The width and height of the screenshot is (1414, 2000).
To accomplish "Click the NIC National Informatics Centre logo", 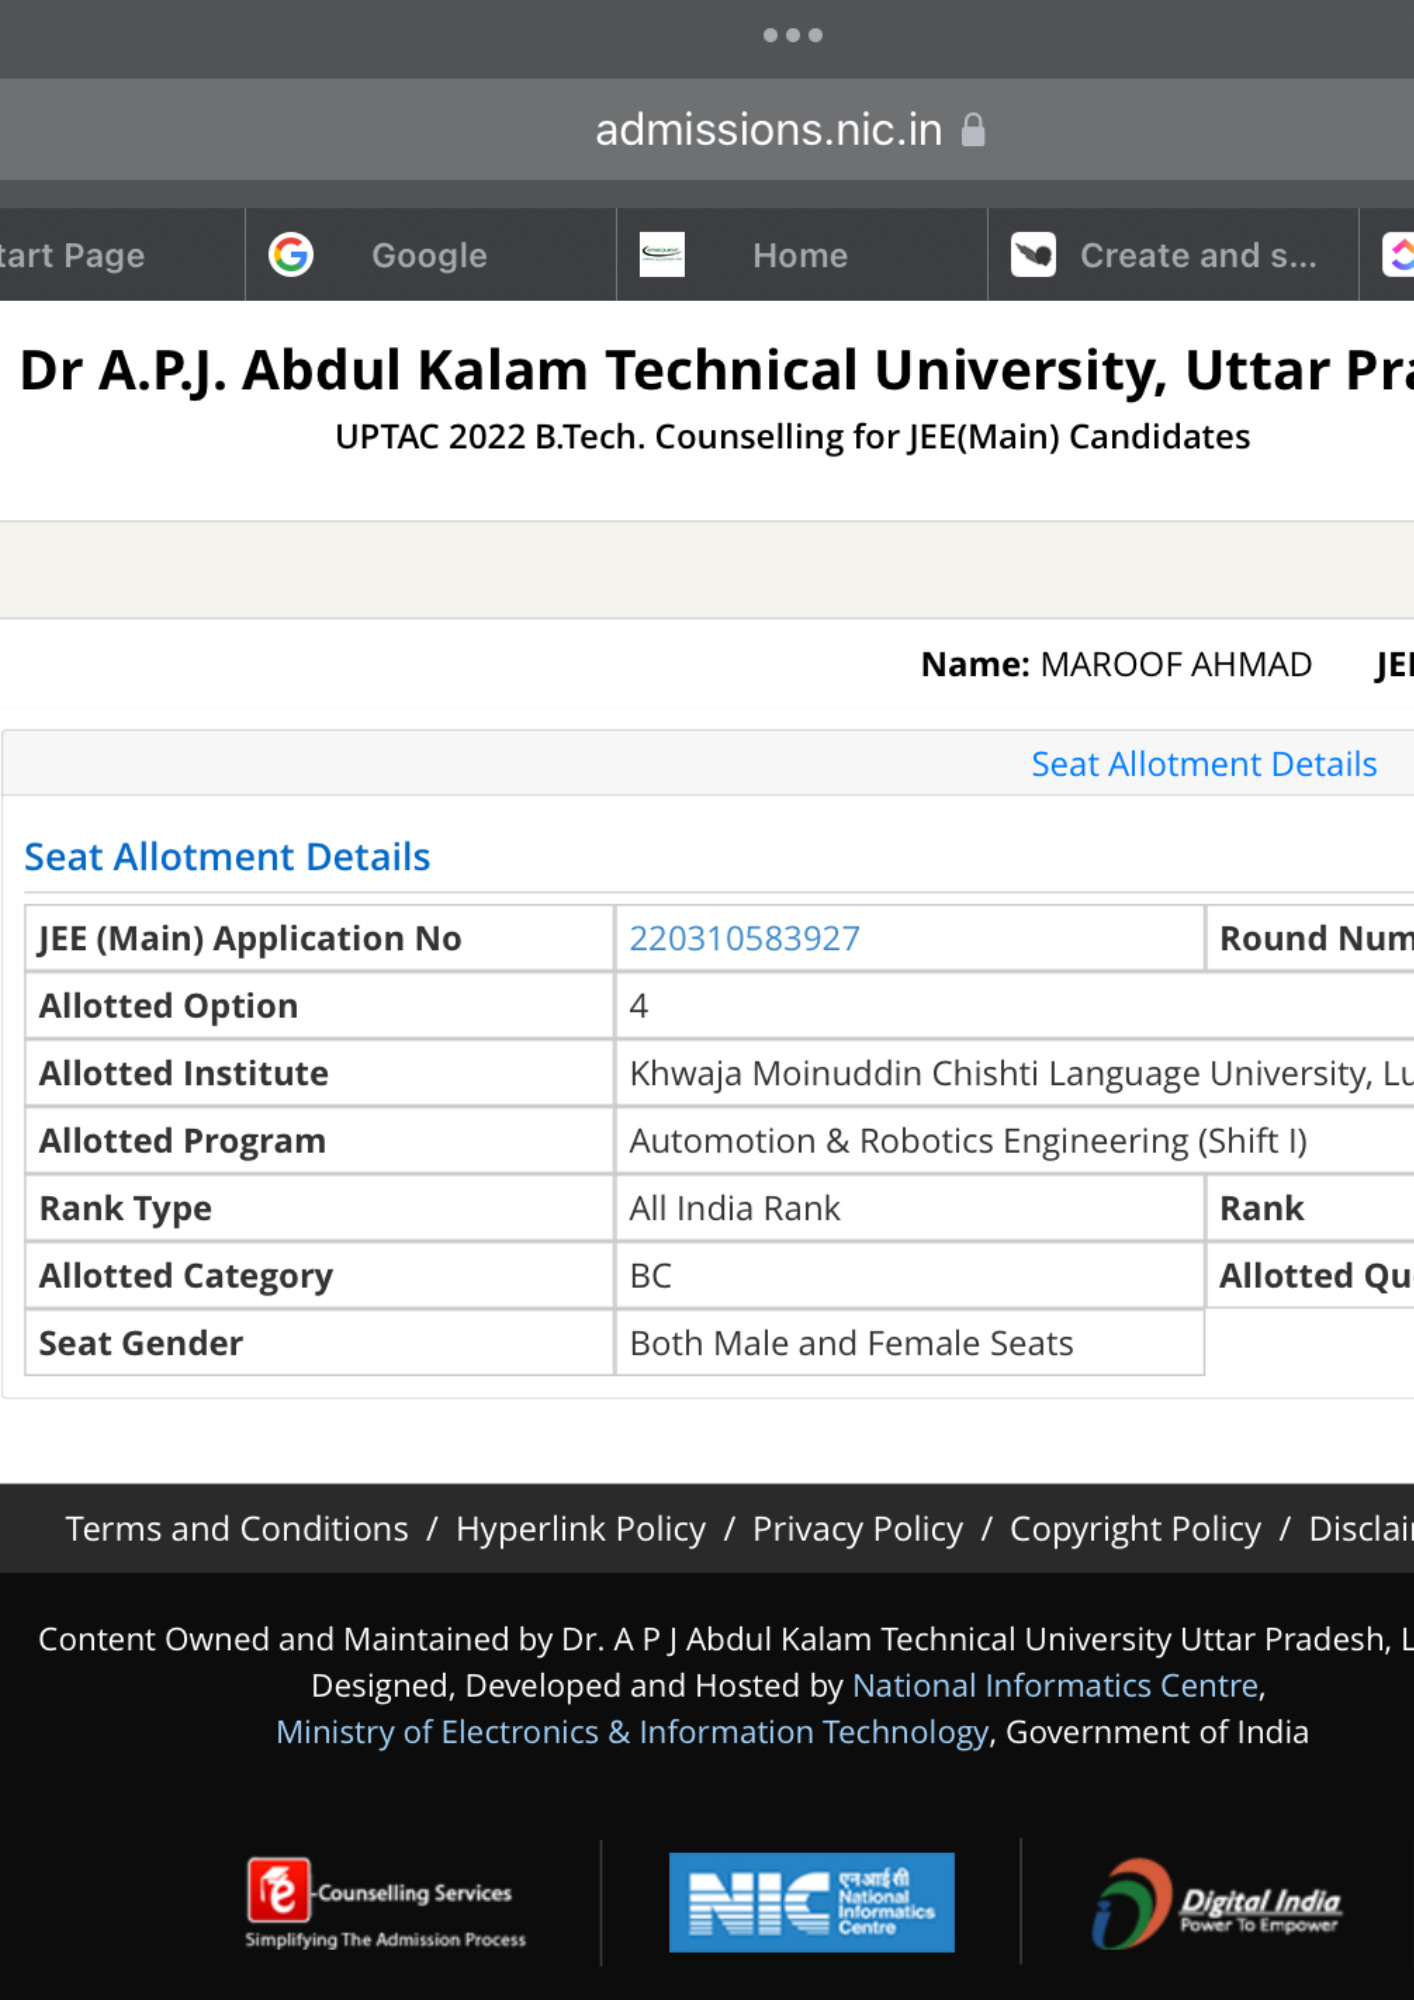I will click(811, 1902).
